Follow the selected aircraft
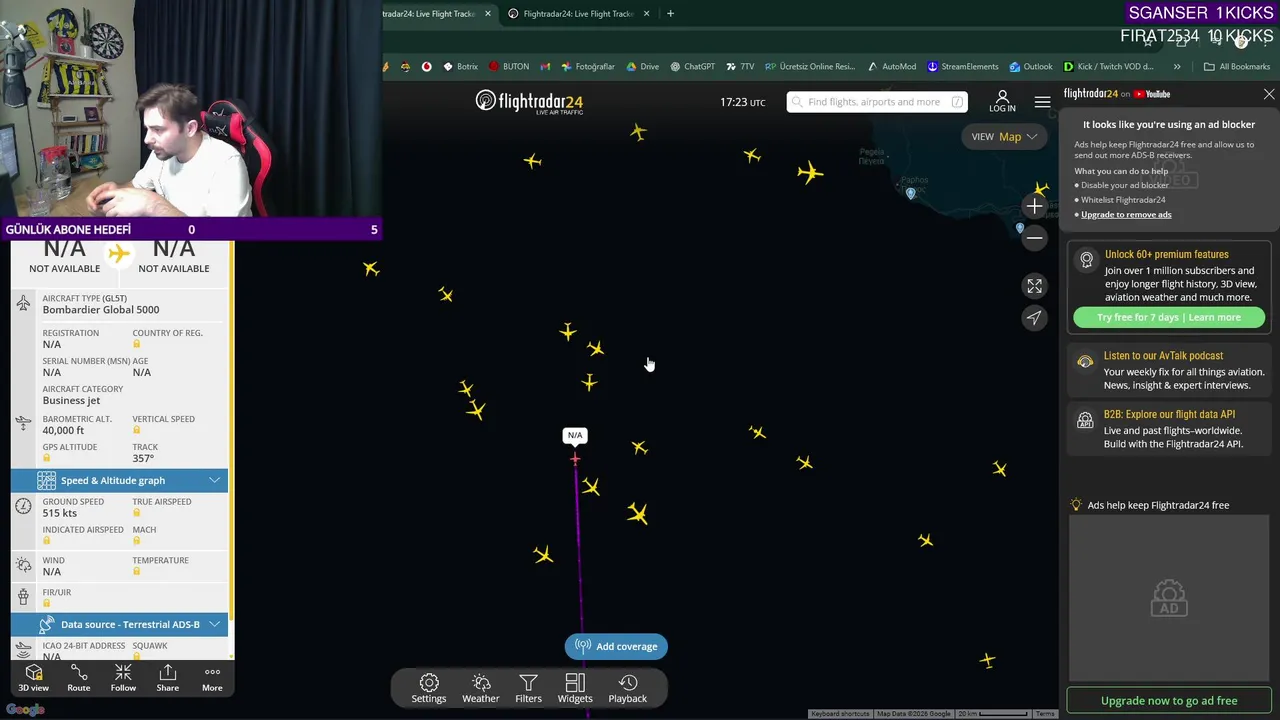Viewport: 1280px width, 720px height. pos(123,678)
